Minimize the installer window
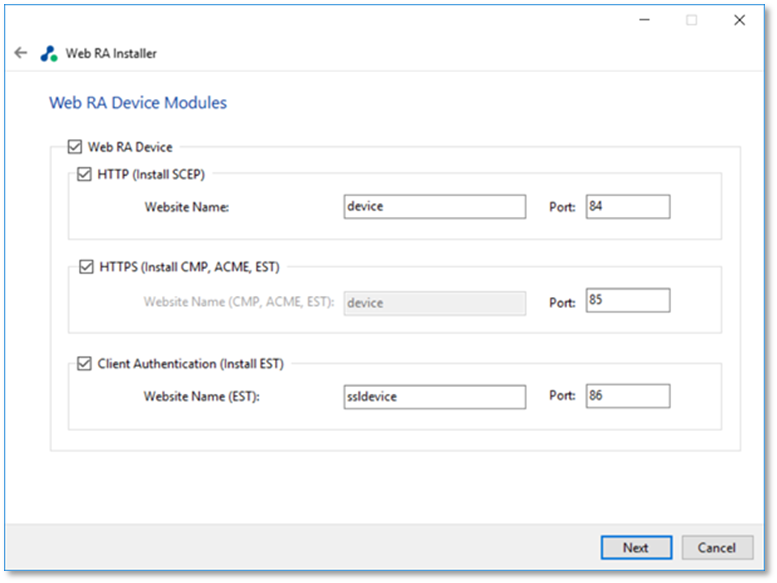 (644, 20)
